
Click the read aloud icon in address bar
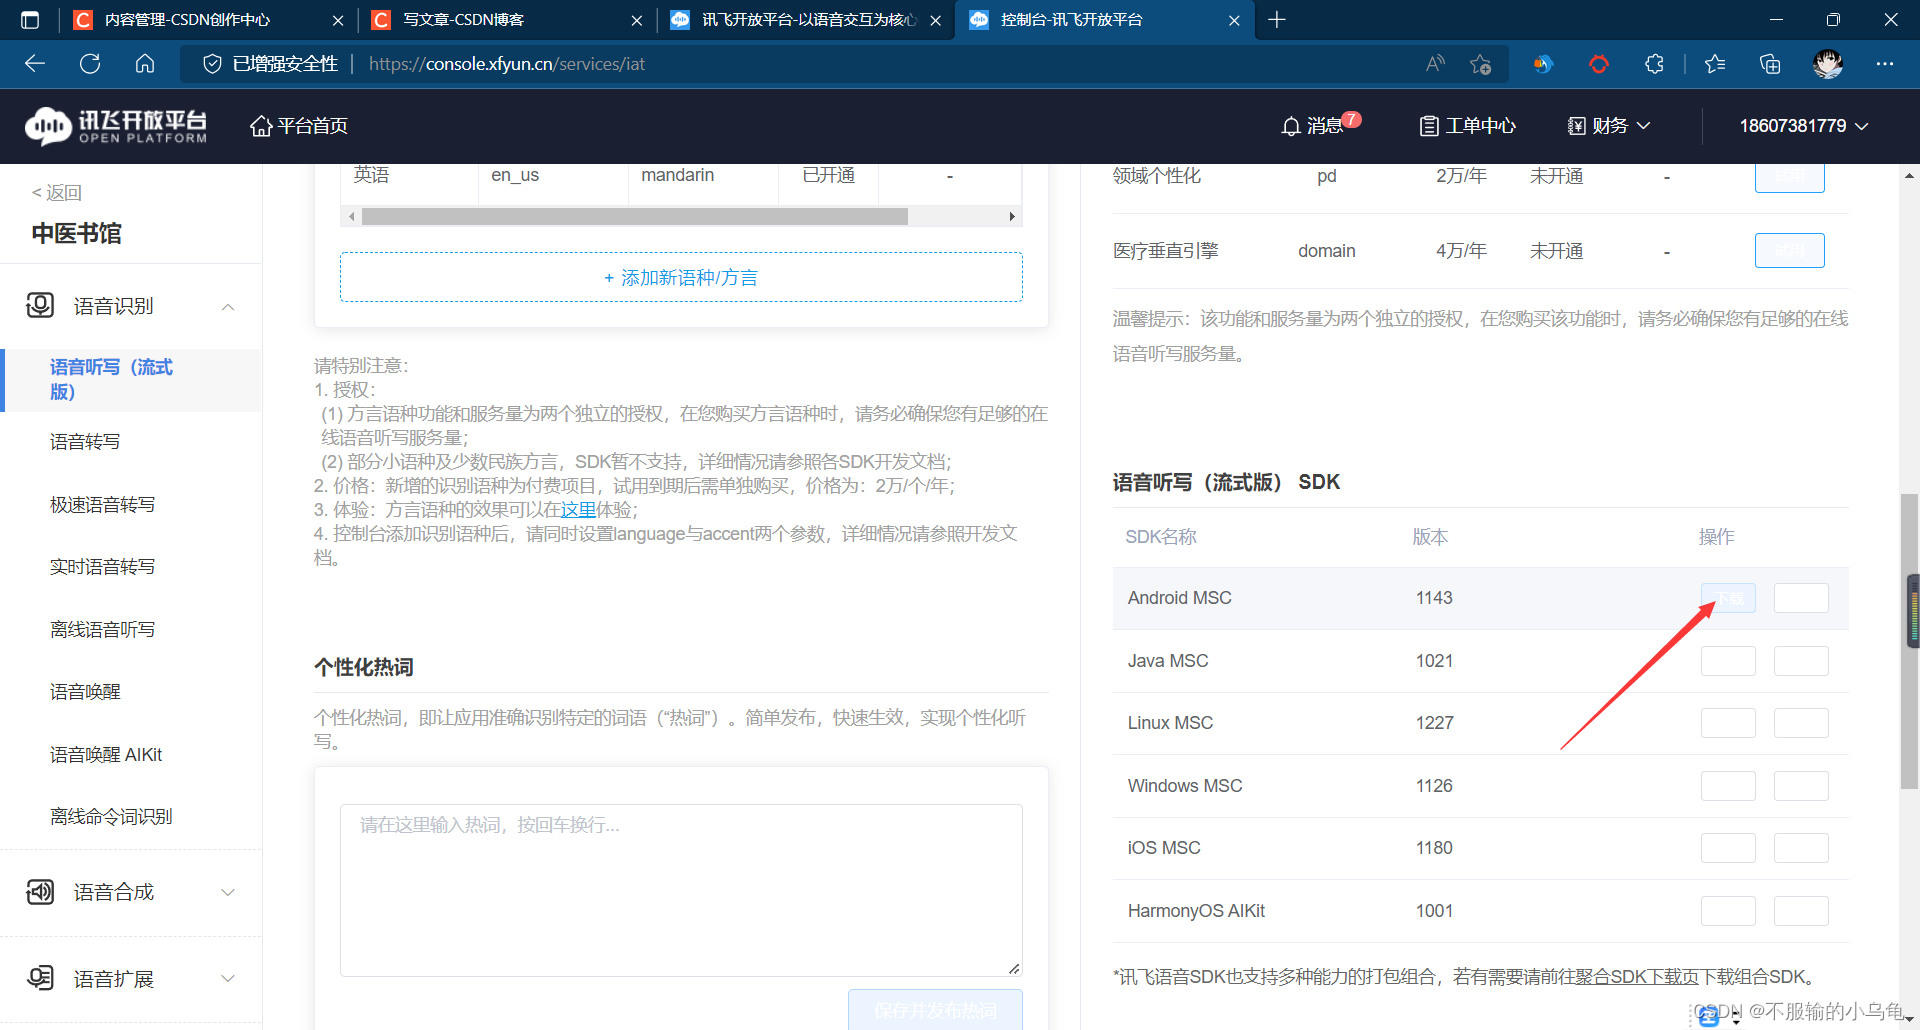tap(1436, 64)
